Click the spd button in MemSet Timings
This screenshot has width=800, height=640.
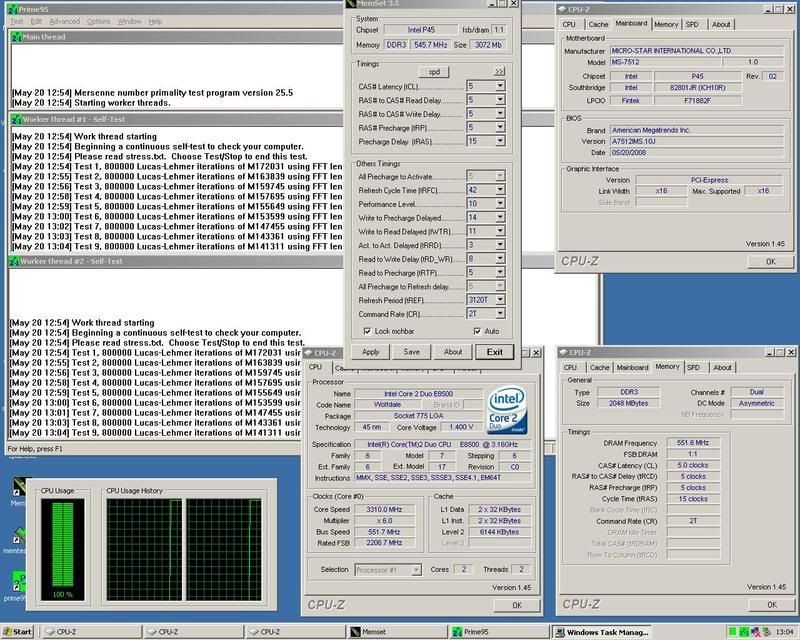click(x=434, y=72)
